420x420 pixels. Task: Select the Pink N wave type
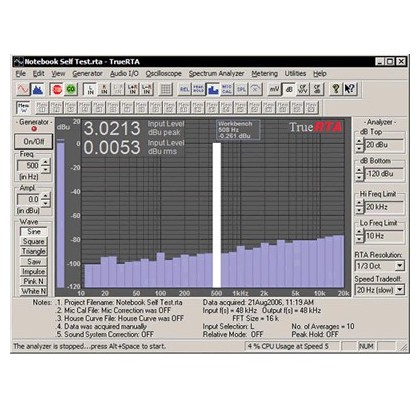point(34,281)
